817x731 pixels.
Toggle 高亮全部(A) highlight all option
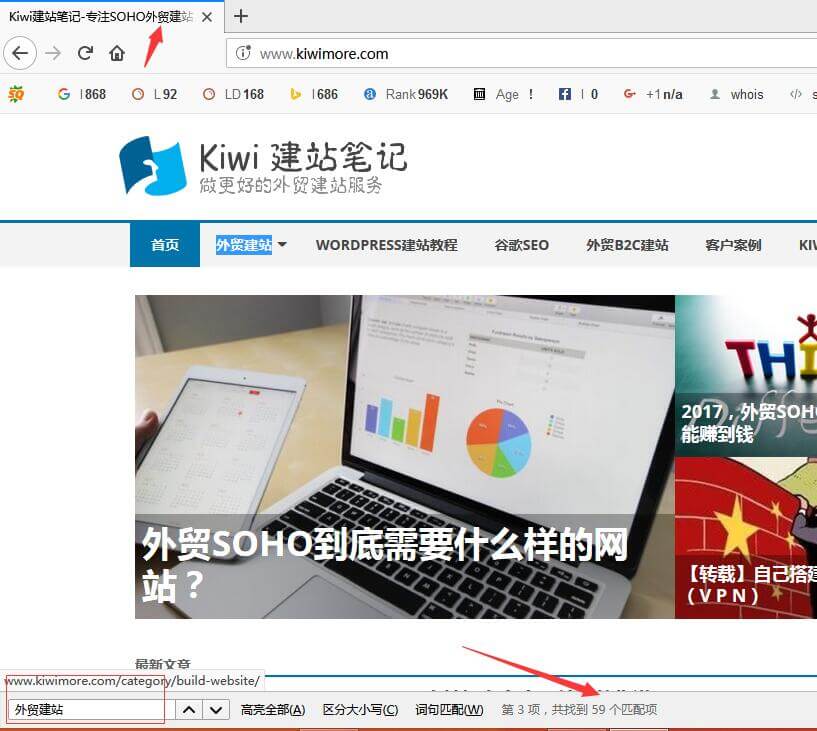click(273, 709)
